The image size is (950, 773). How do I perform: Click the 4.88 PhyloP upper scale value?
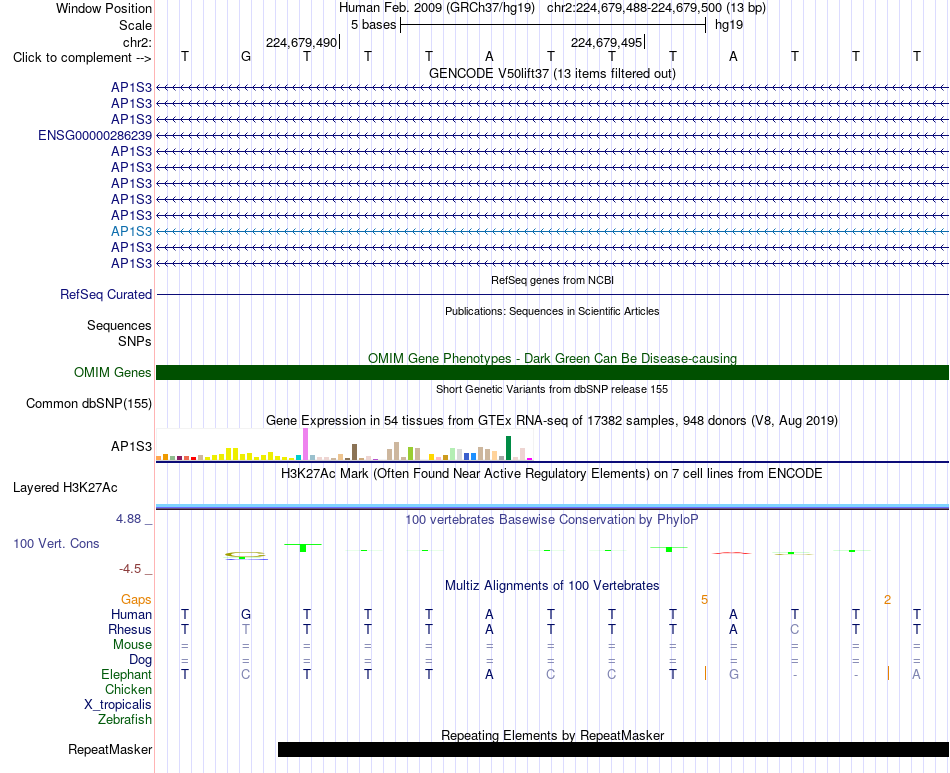tap(128, 519)
